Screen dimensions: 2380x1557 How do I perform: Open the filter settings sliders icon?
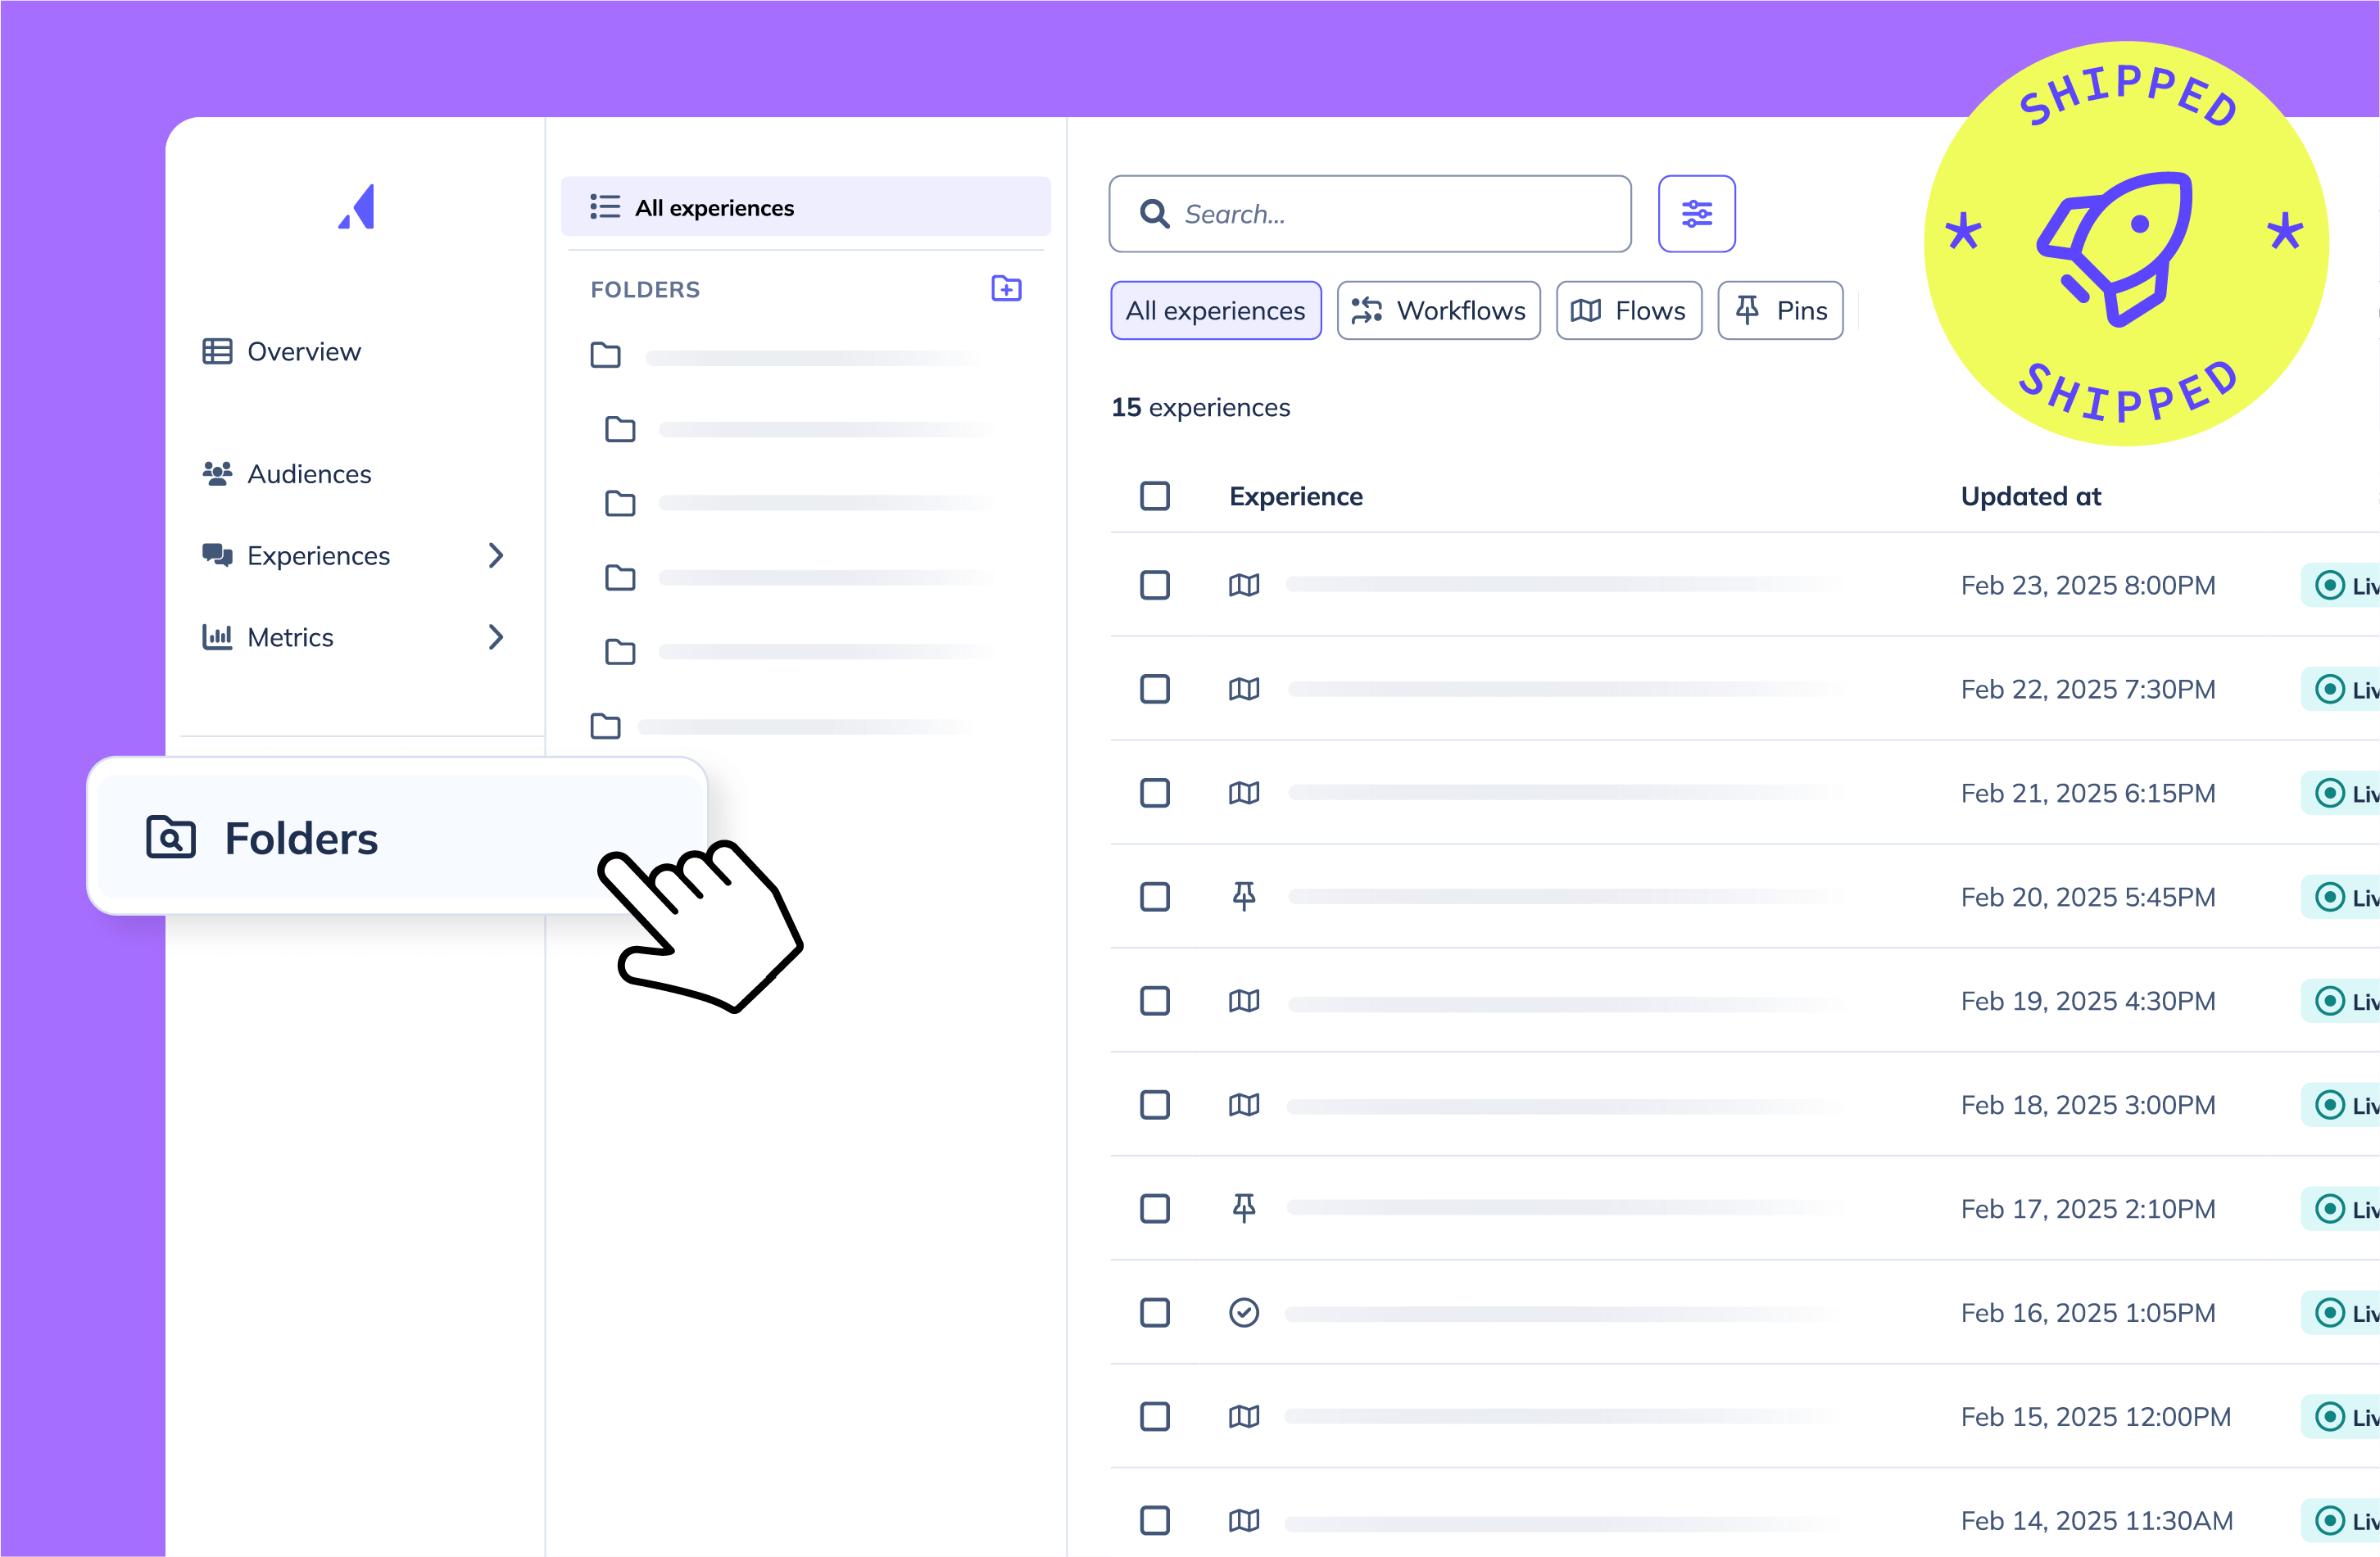click(1696, 214)
